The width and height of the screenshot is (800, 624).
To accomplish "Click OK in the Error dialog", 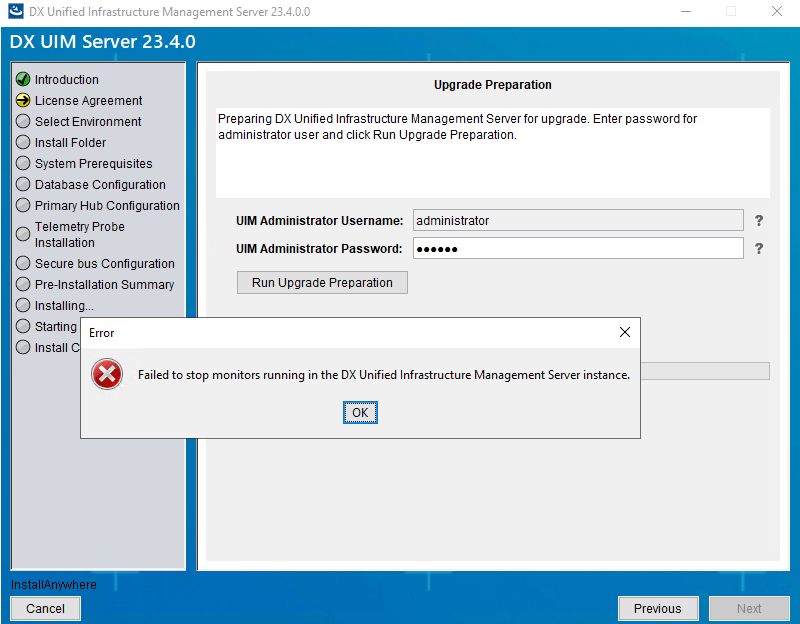I will 360,412.
